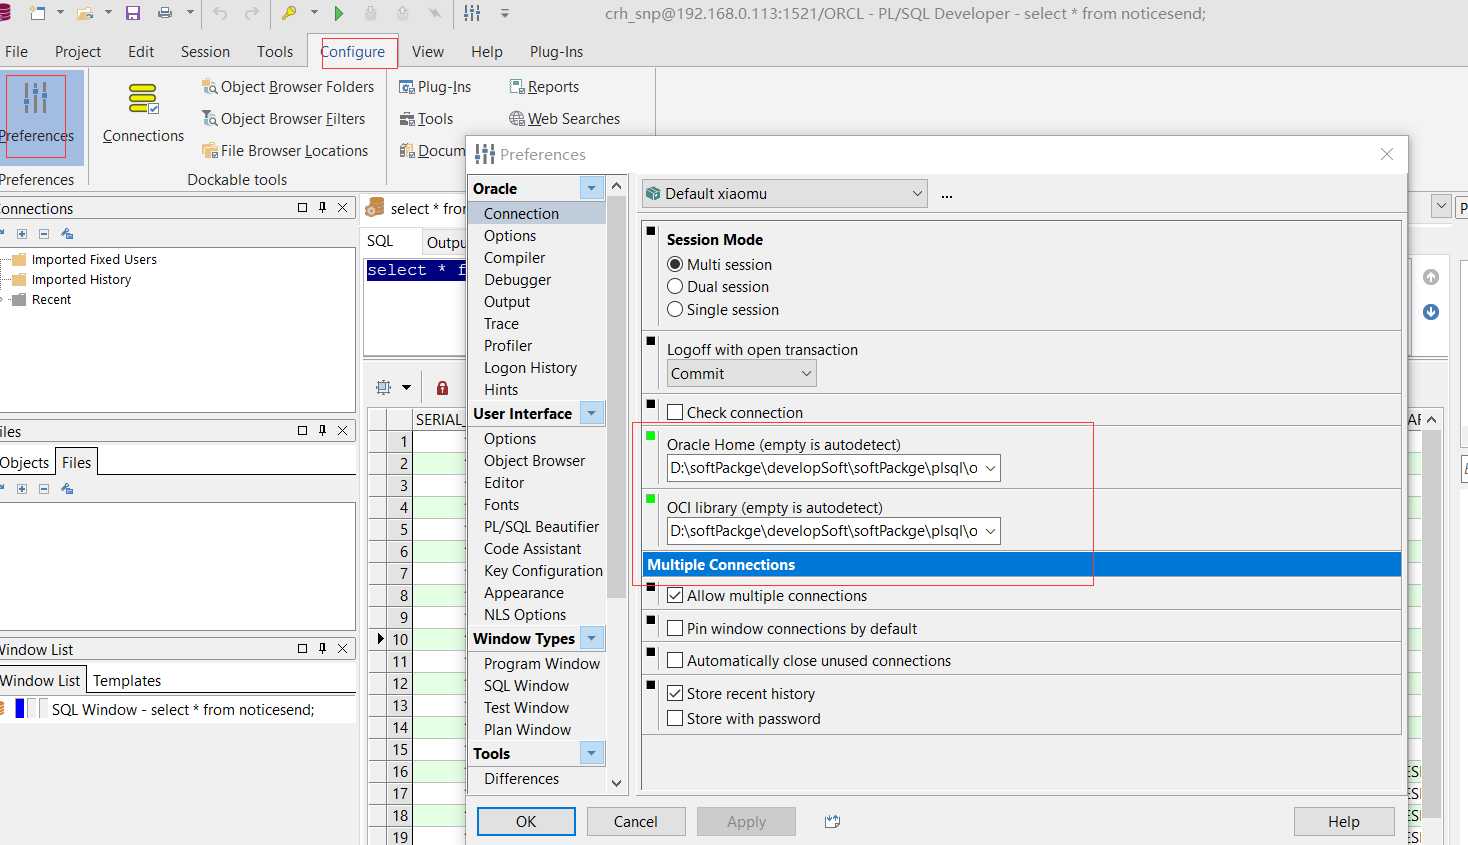Click the pin icon on Files panel

click(322, 431)
